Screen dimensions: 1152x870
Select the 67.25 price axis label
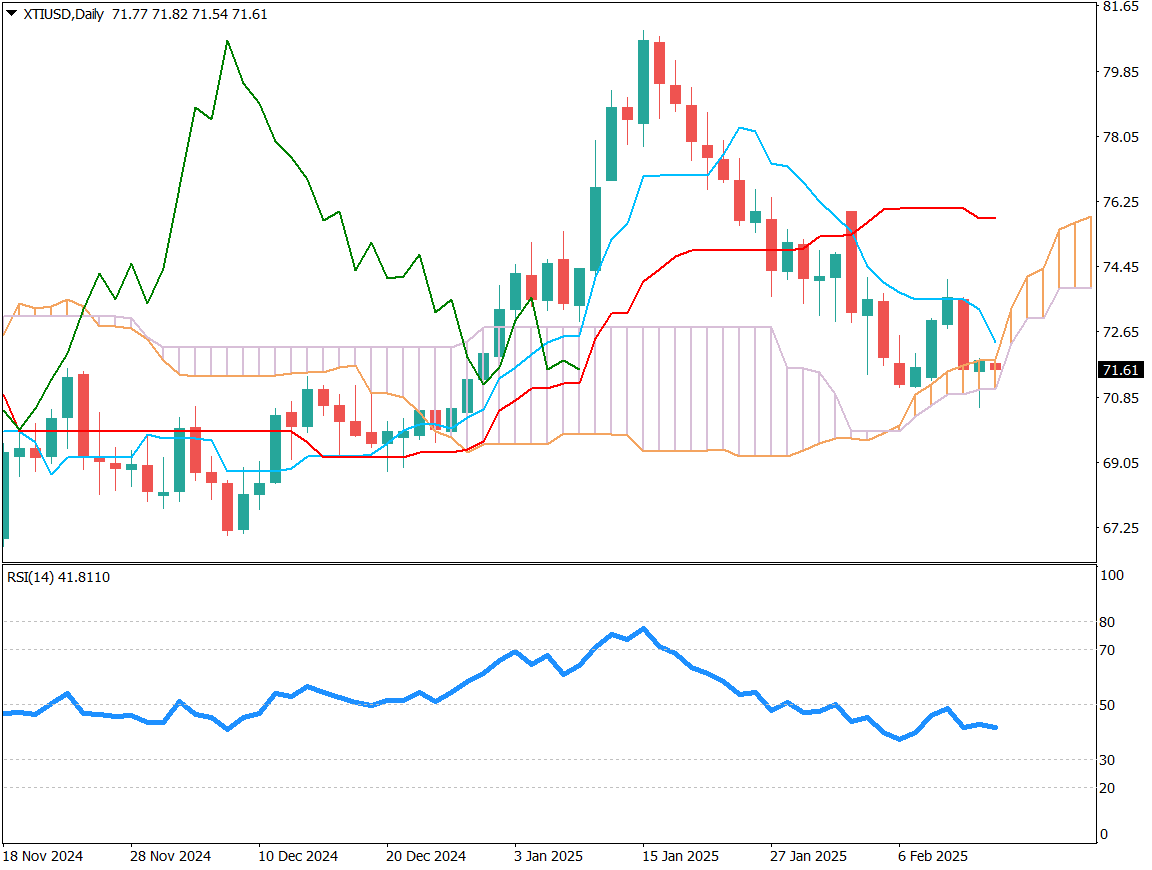tap(1119, 528)
